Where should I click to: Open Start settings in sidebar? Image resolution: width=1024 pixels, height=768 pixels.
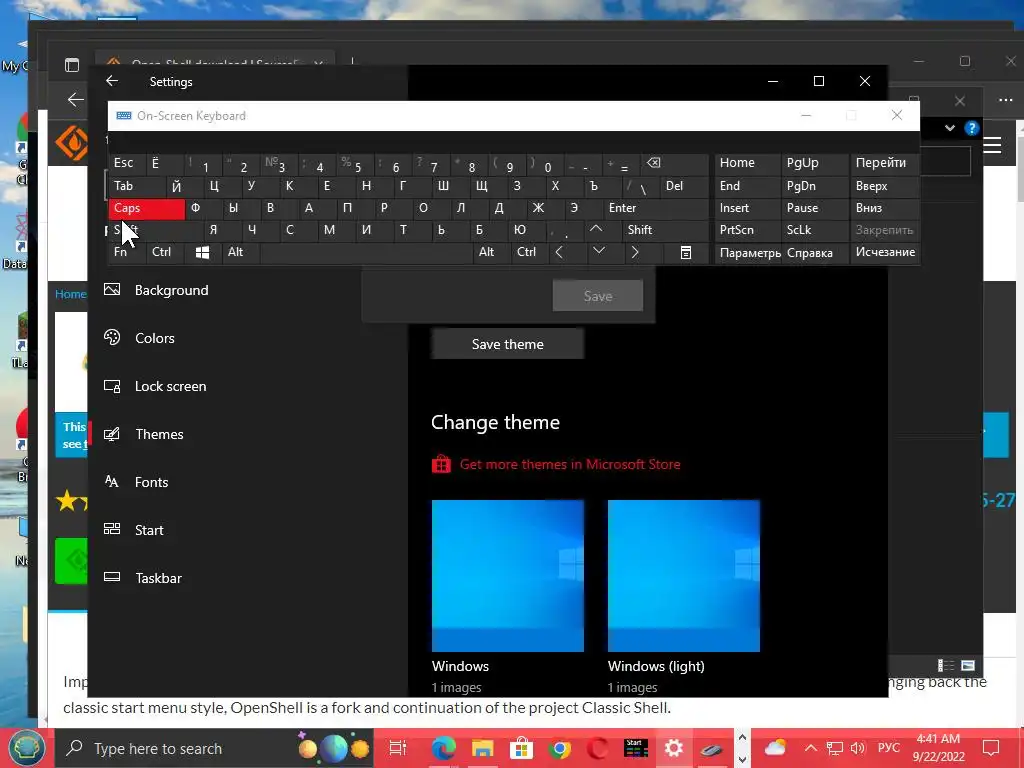click(149, 530)
